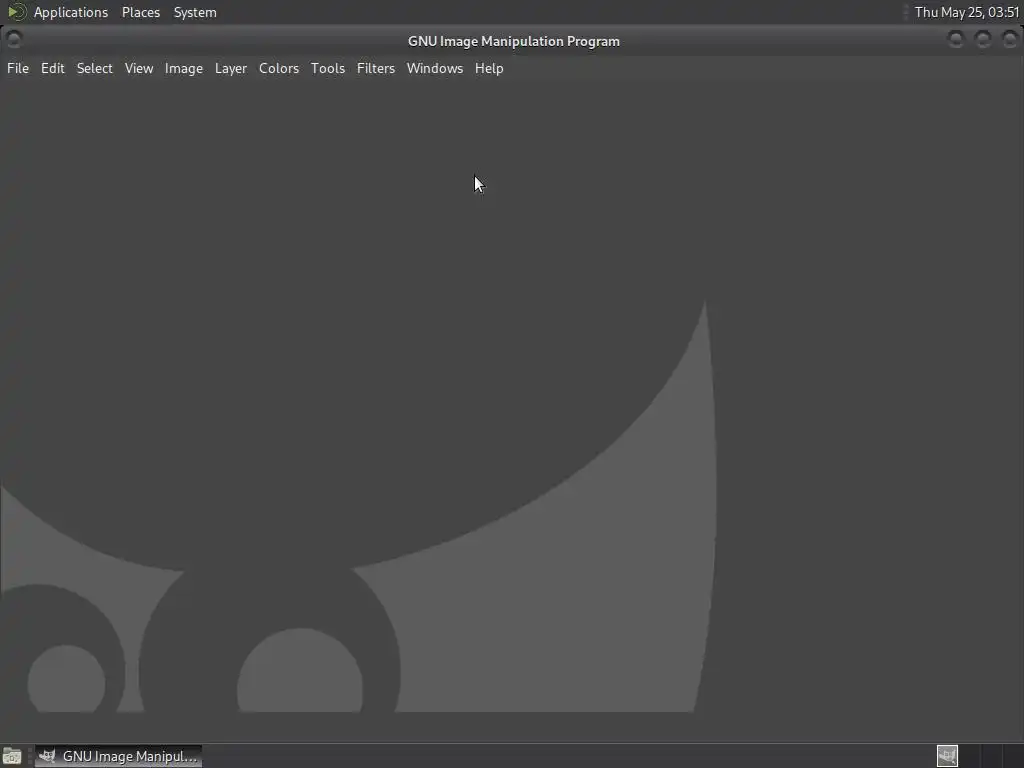Open the Edit menu

(52, 69)
